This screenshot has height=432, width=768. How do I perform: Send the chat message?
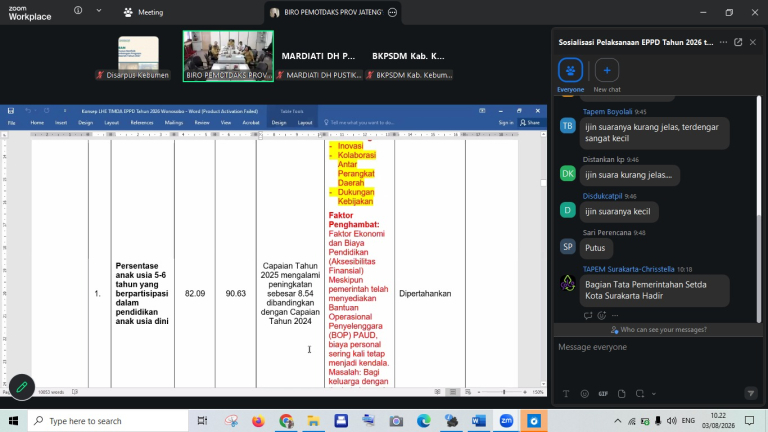(751, 393)
